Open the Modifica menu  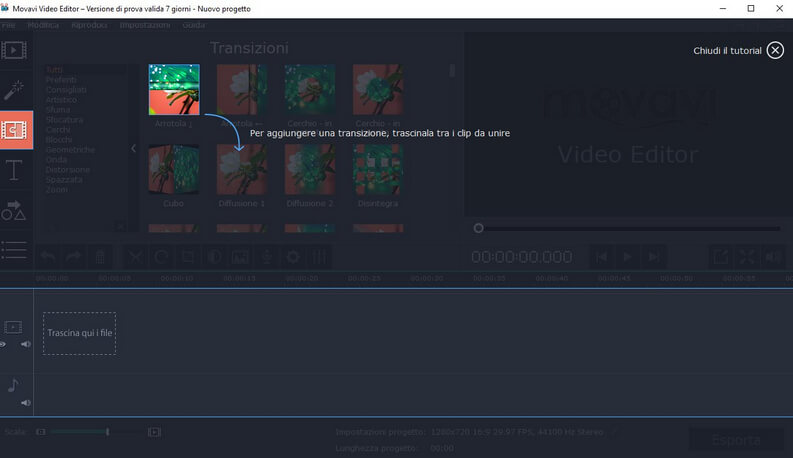click(43, 25)
